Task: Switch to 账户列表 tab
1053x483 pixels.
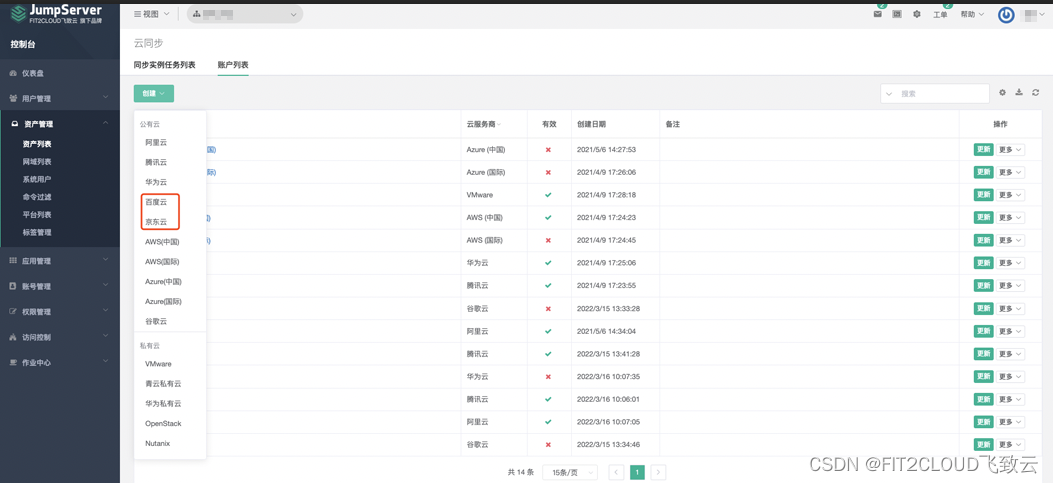Action: (x=233, y=64)
